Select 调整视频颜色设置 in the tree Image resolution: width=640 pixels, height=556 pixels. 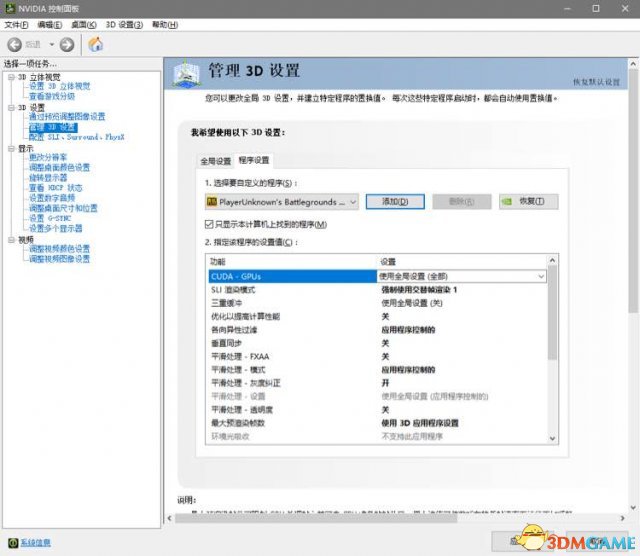[x=59, y=249]
